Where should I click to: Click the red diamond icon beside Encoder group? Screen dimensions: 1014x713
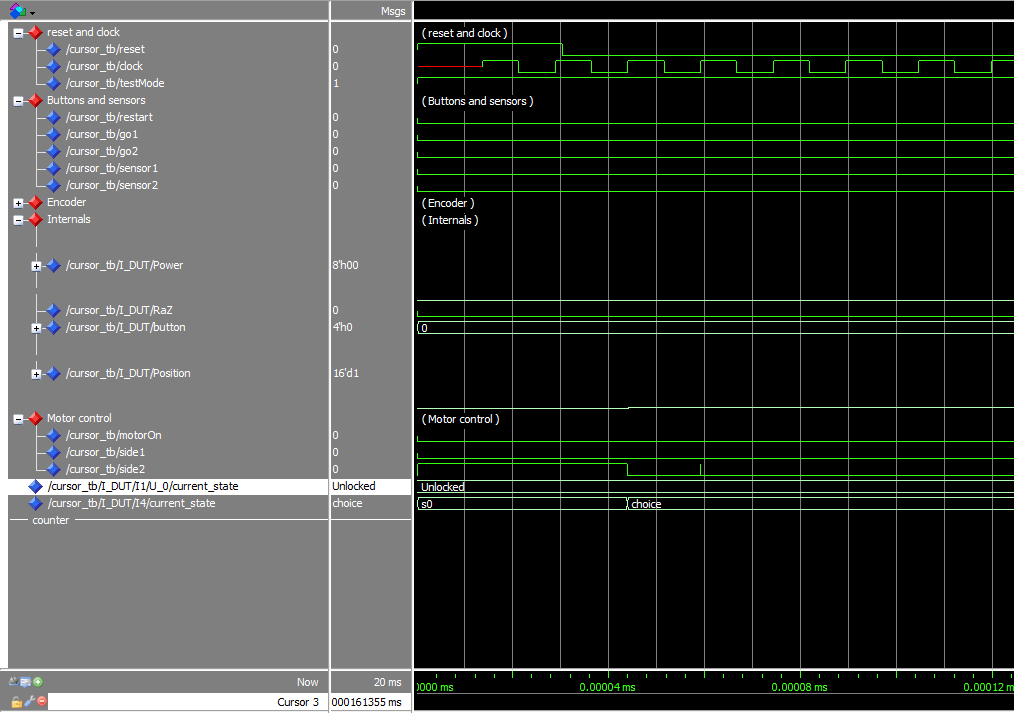pos(35,203)
